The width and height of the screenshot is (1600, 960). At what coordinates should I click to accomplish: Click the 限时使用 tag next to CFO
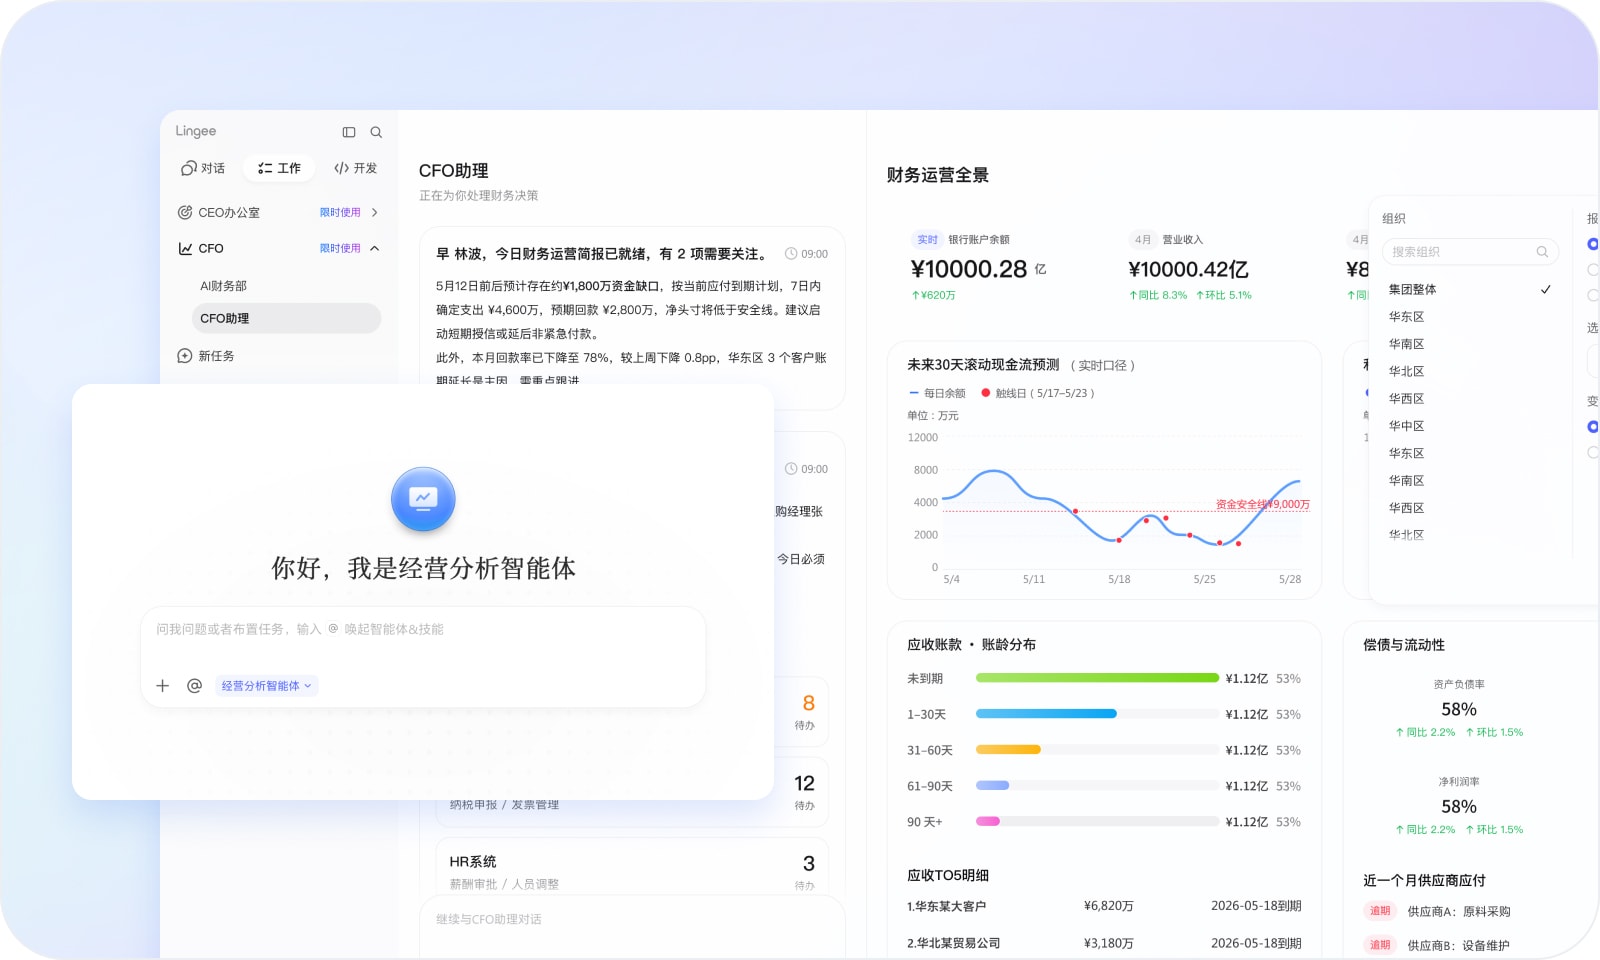pyautogui.click(x=340, y=248)
